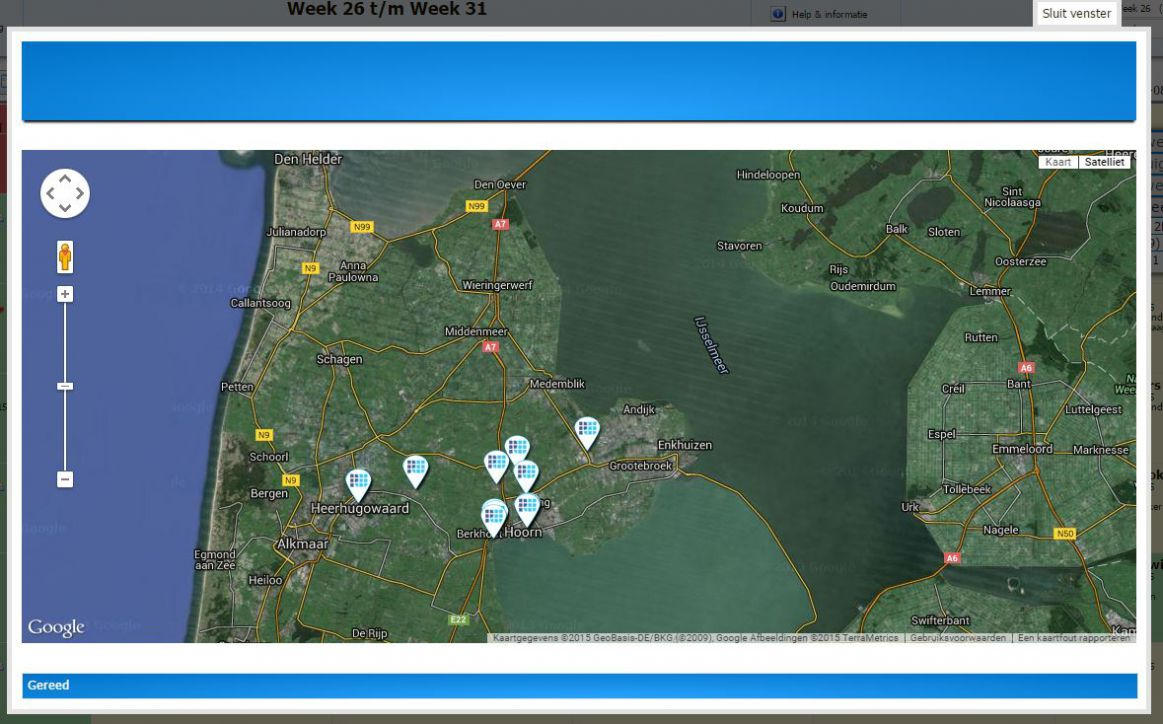Image resolution: width=1163 pixels, height=724 pixels.
Task: Click the Help & informatie link
Action: tap(829, 14)
